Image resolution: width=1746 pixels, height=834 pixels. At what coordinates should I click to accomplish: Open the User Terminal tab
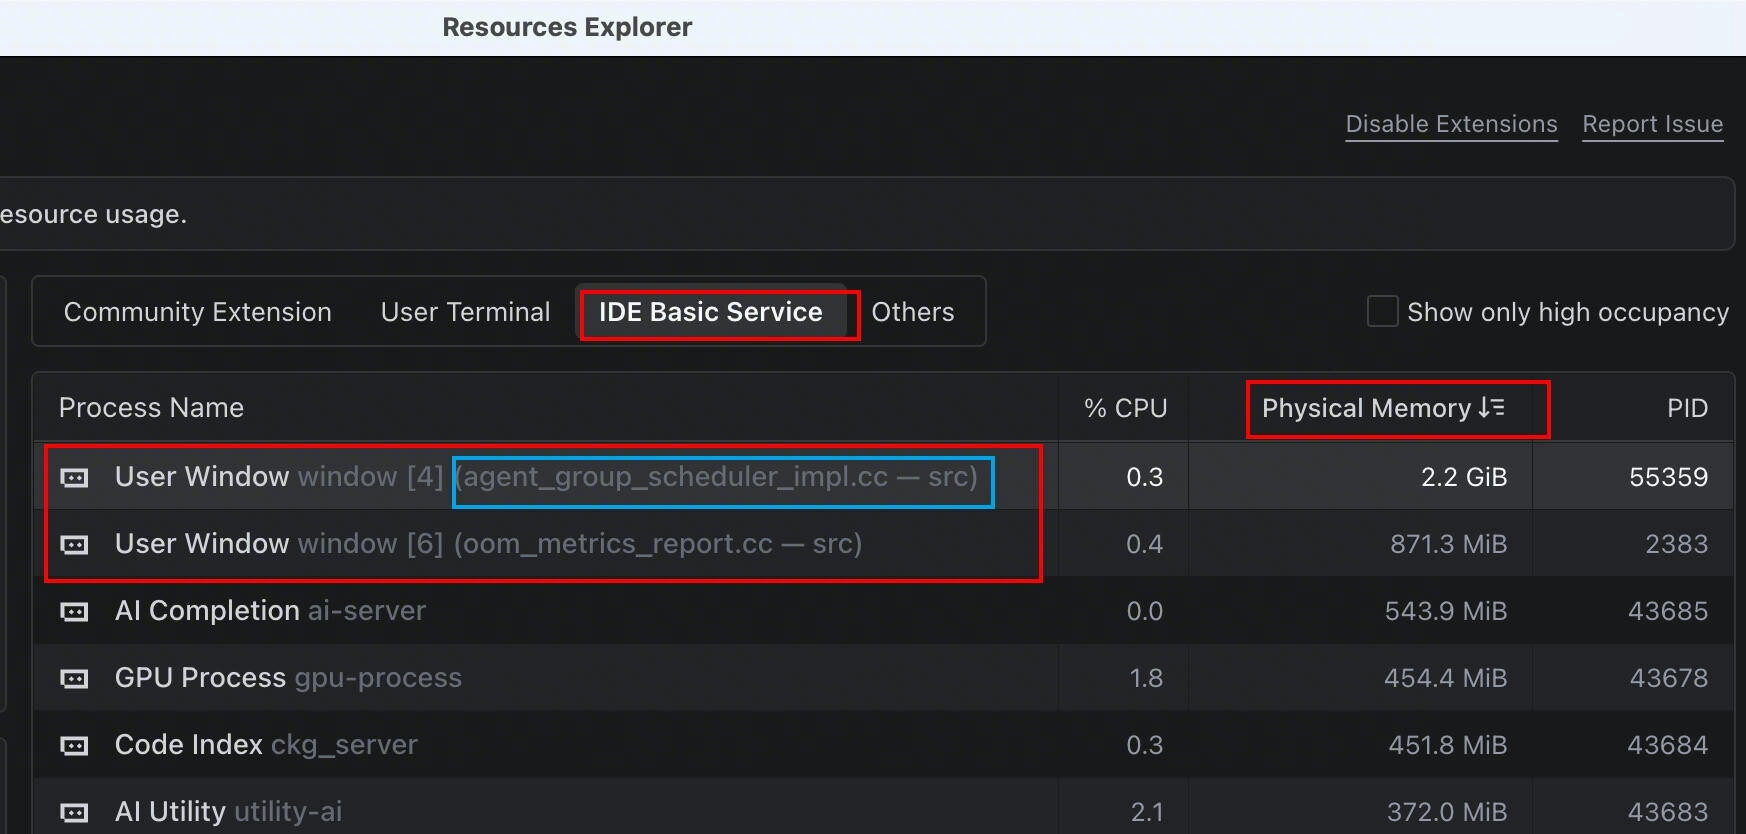point(465,312)
